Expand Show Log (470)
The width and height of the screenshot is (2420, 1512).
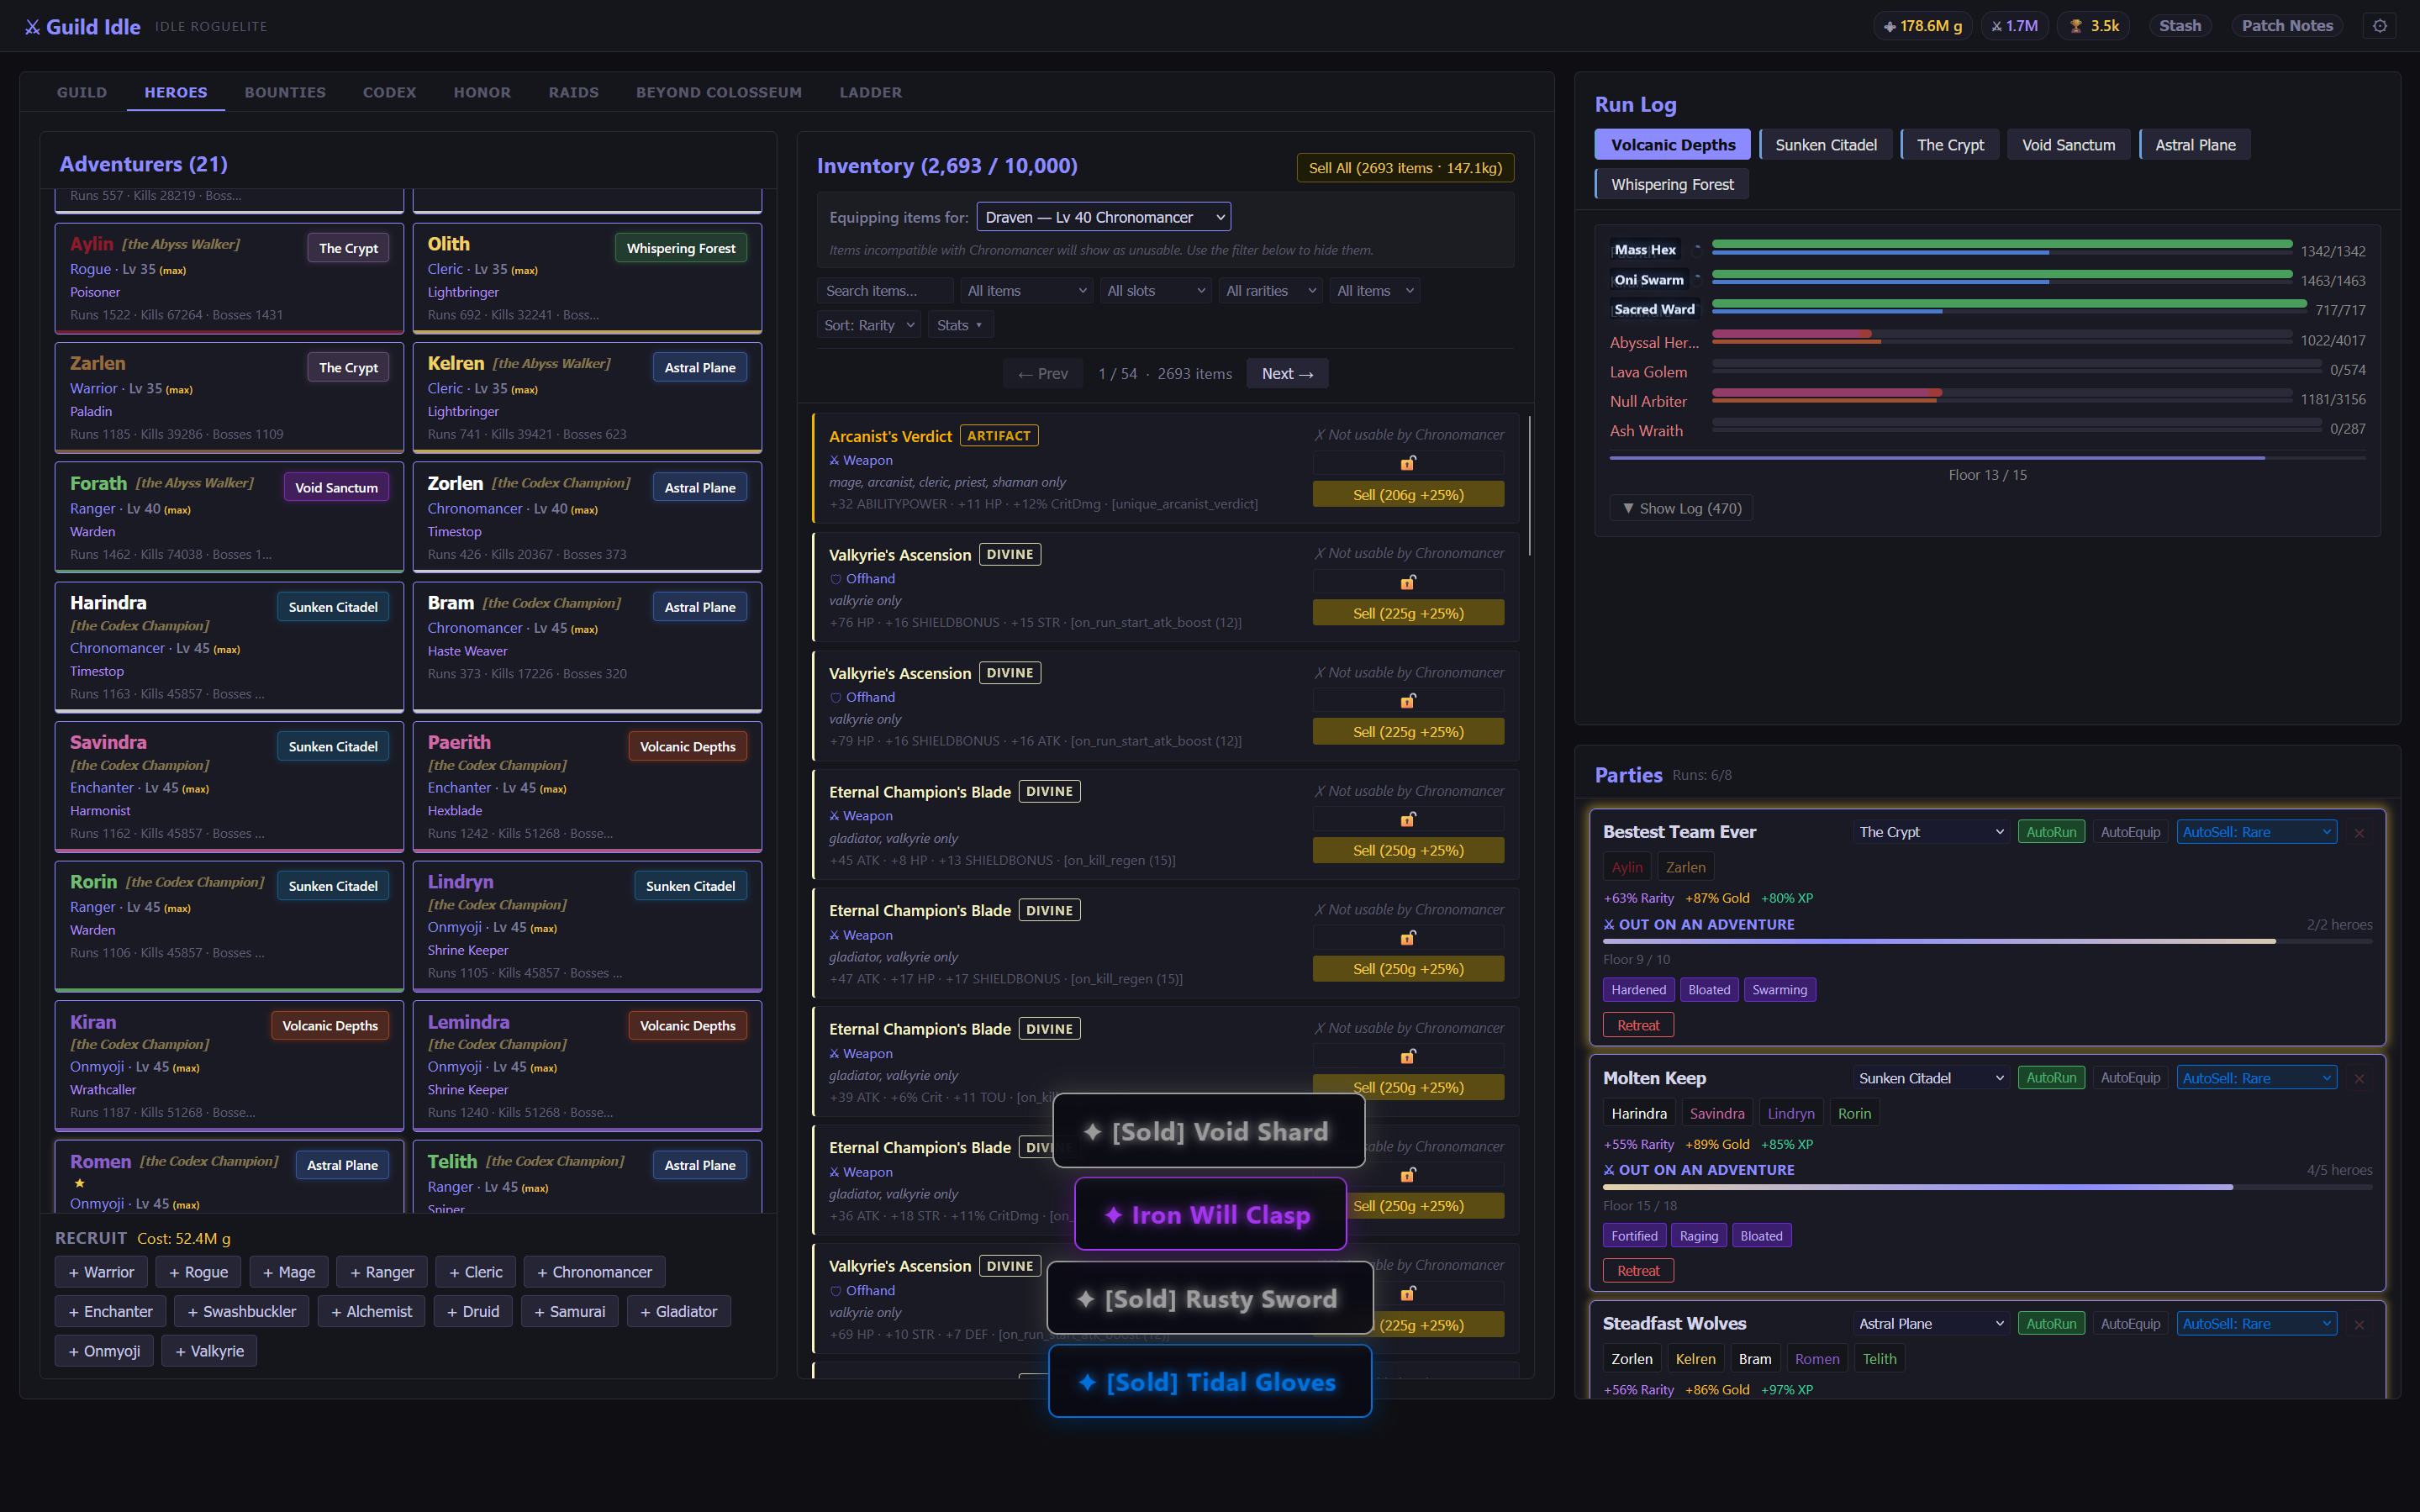1681,508
